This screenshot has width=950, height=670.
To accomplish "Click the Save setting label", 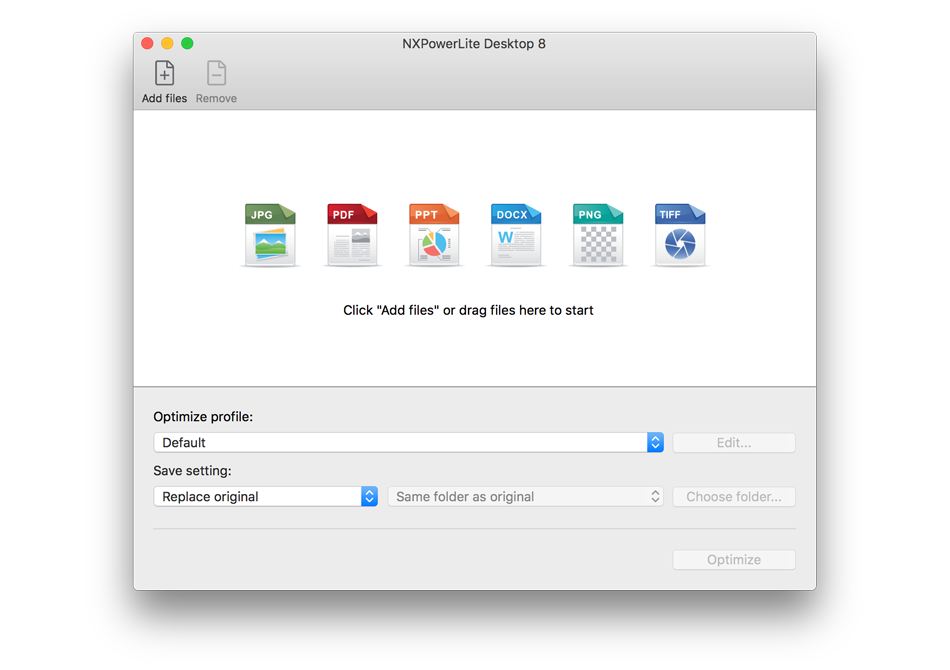I will [x=192, y=471].
